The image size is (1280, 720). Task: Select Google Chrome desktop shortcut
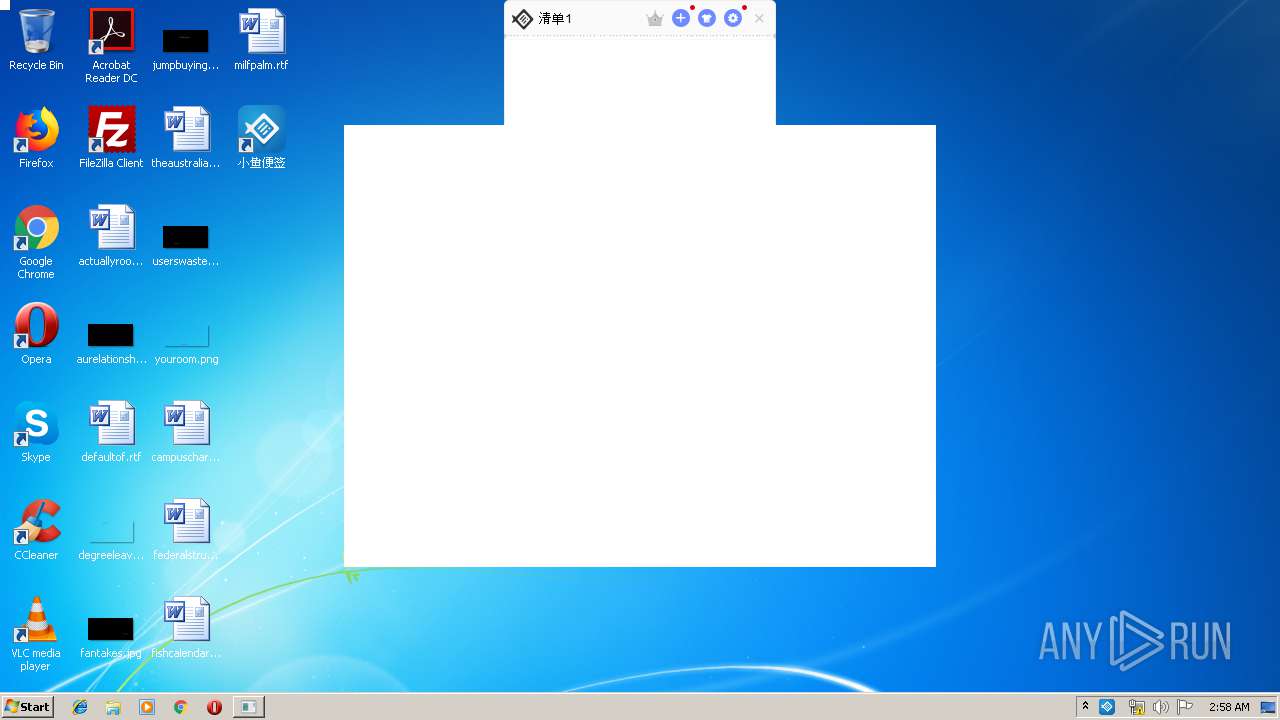tap(36, 242)
